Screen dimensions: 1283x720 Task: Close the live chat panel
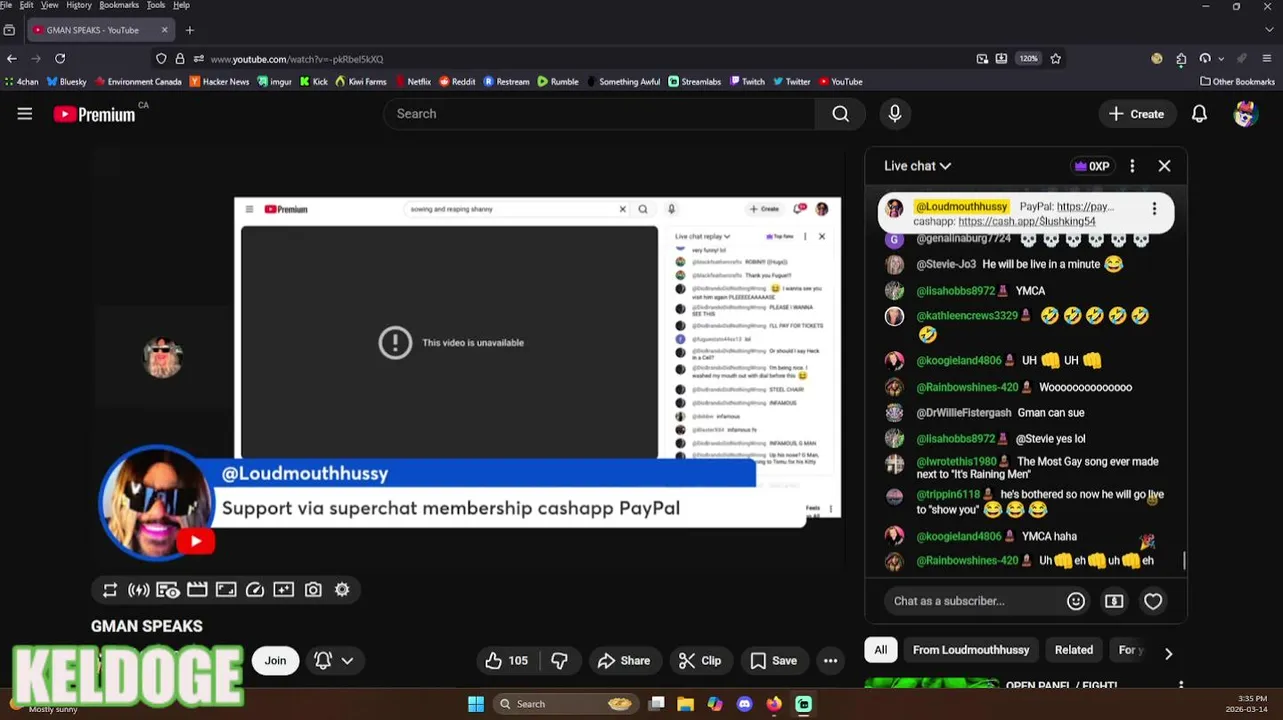(1164, 166)
